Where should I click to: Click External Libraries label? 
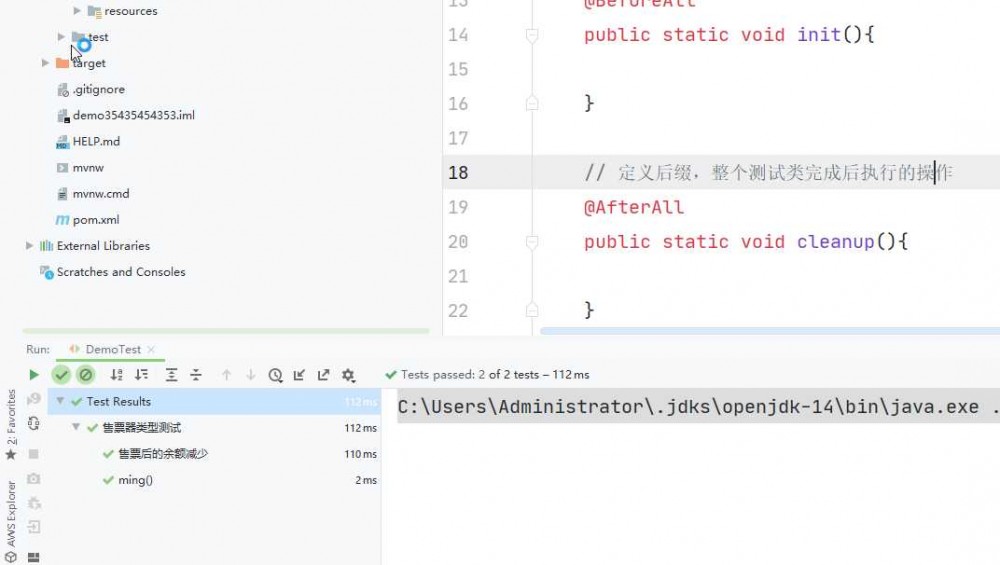103,246
